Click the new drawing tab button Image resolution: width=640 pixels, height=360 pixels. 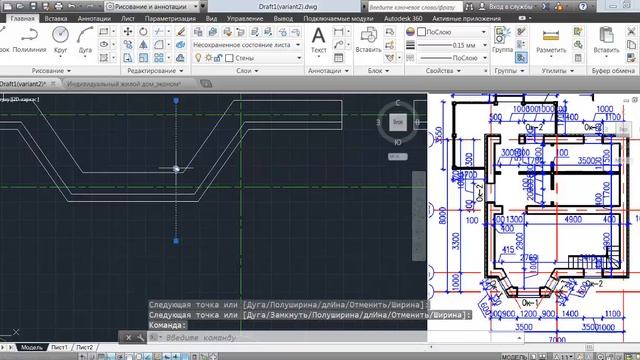(x=206, y=84)
